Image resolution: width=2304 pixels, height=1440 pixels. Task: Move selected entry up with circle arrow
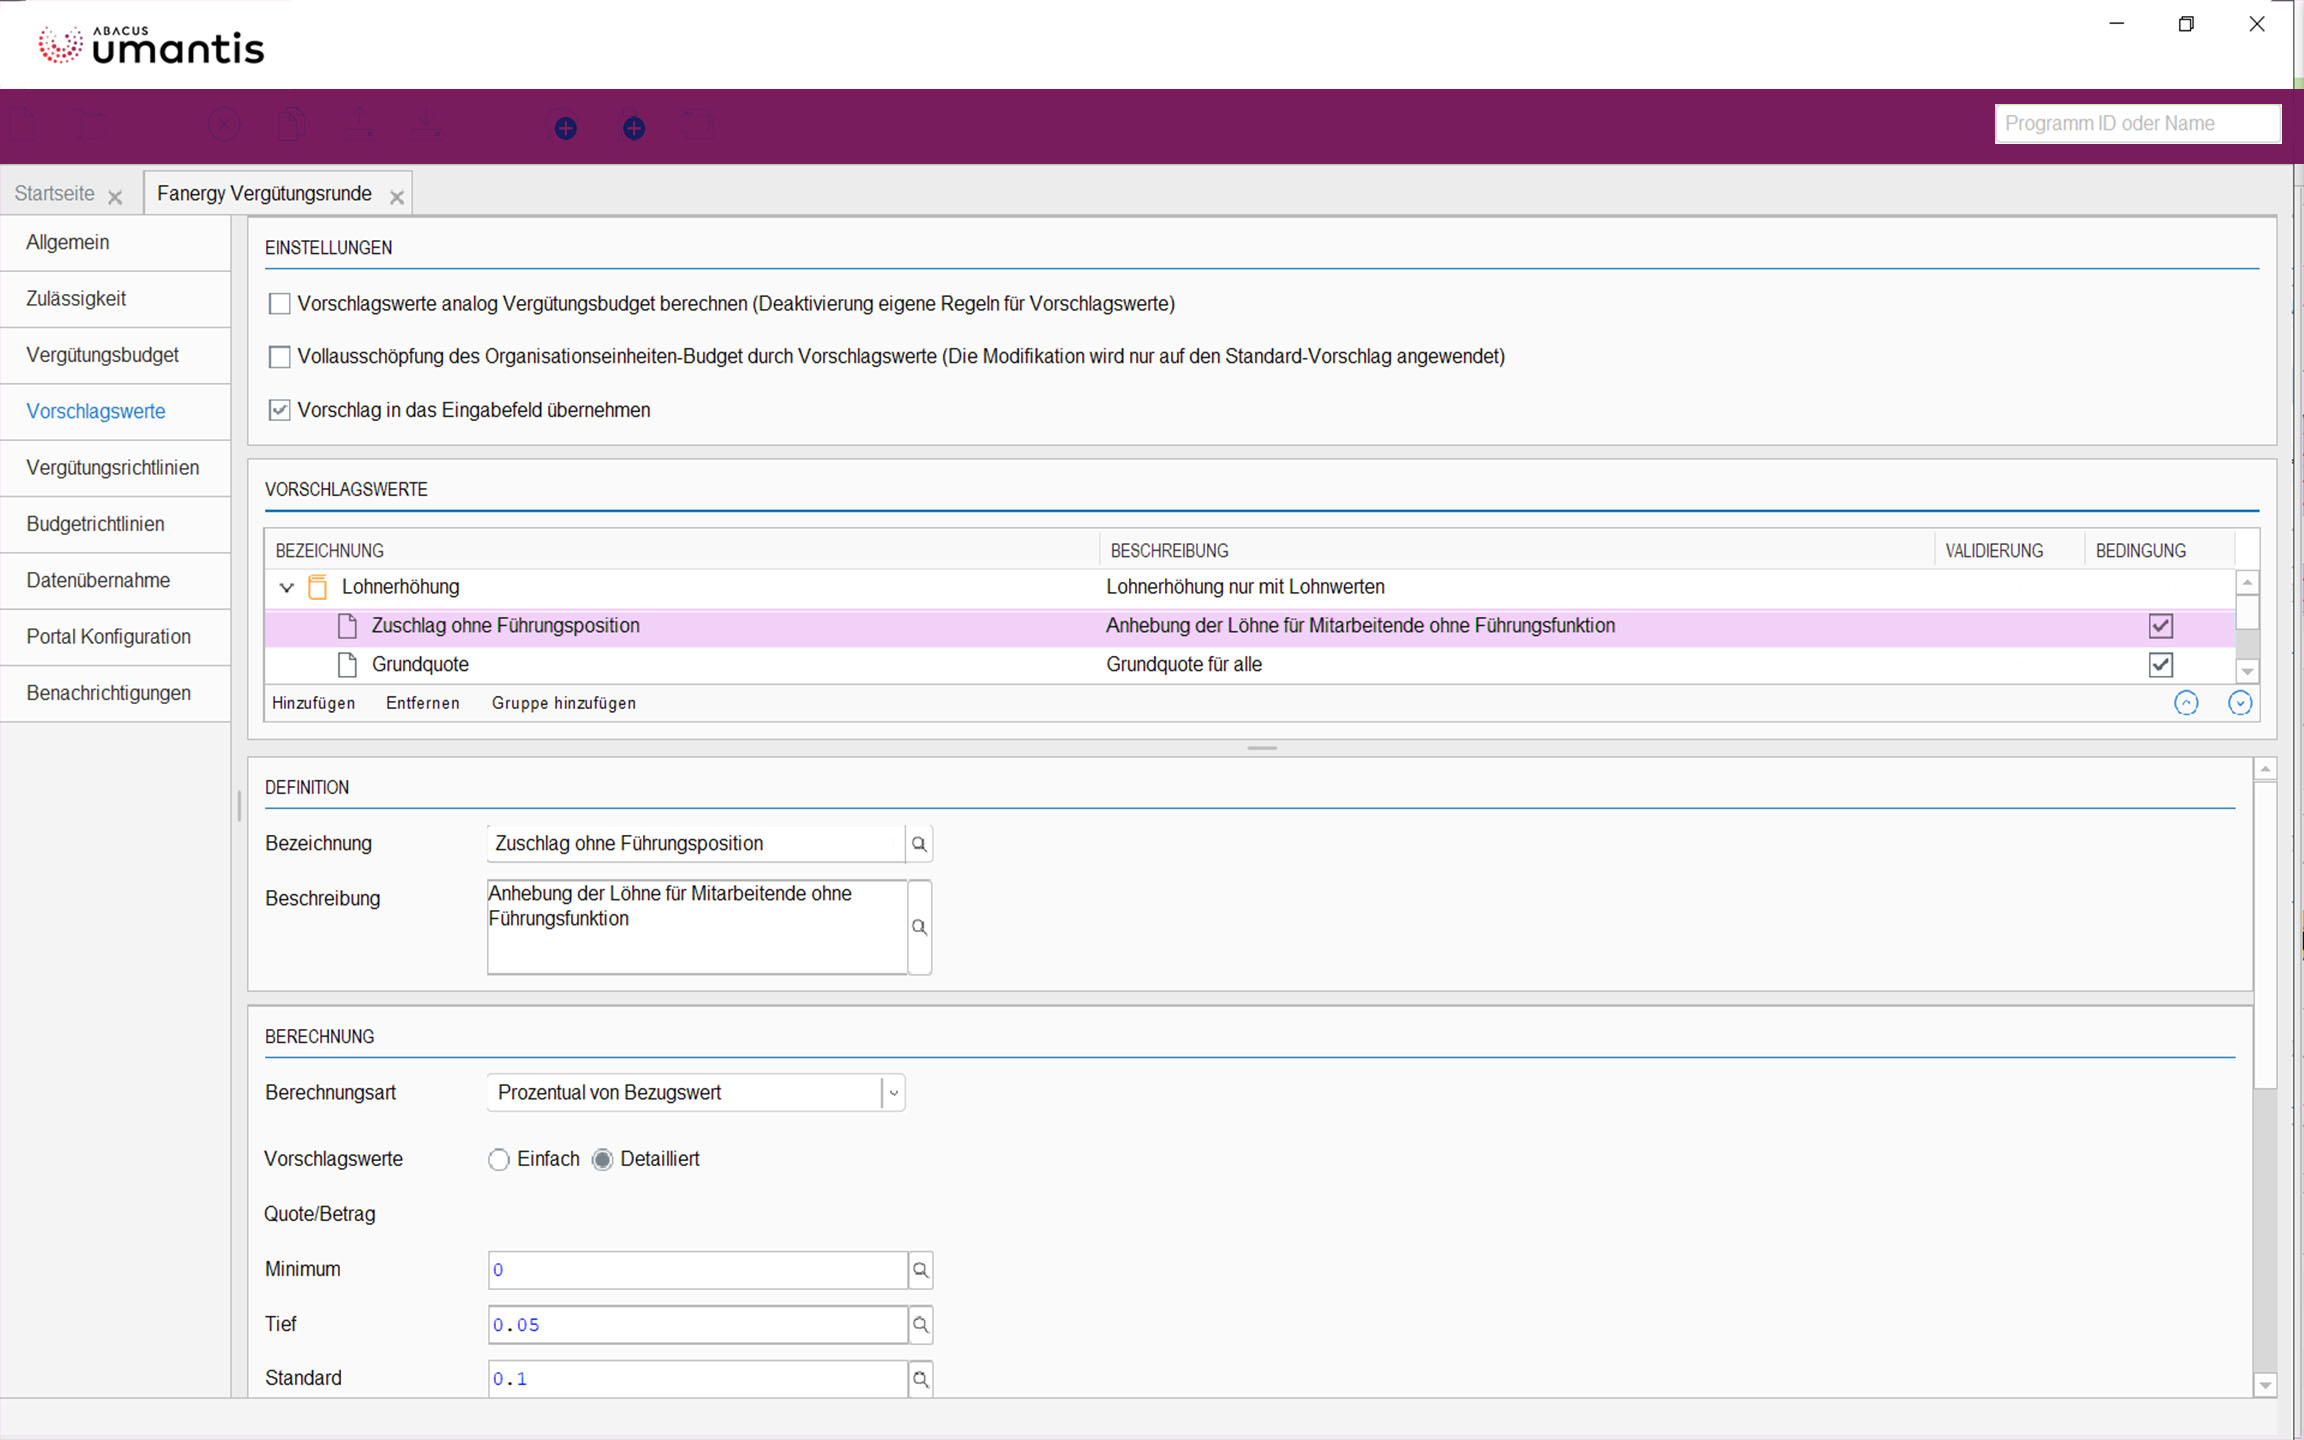coord(2186,703)
